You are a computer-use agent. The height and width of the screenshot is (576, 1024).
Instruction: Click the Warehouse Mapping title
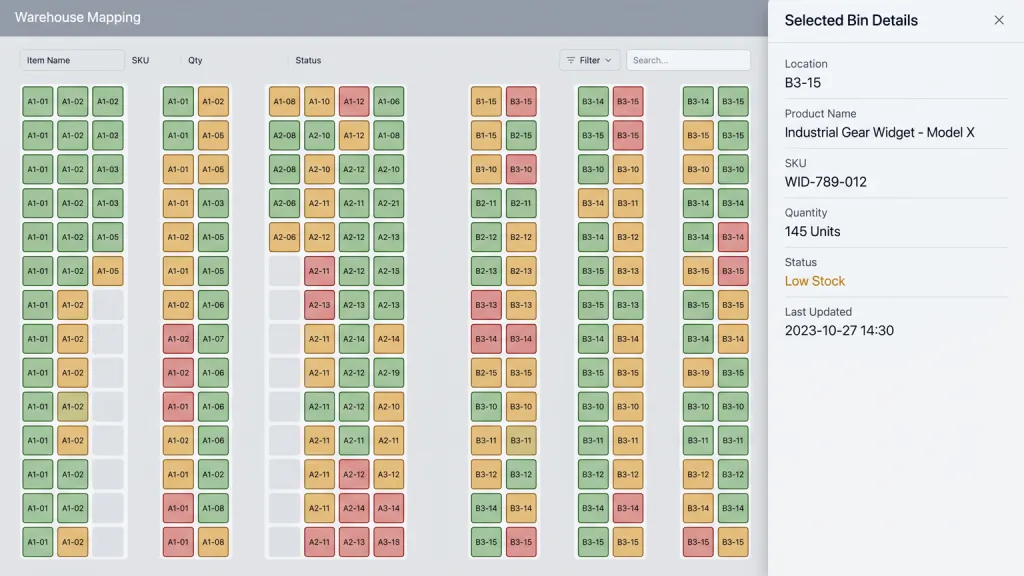(x=78, y=18)
